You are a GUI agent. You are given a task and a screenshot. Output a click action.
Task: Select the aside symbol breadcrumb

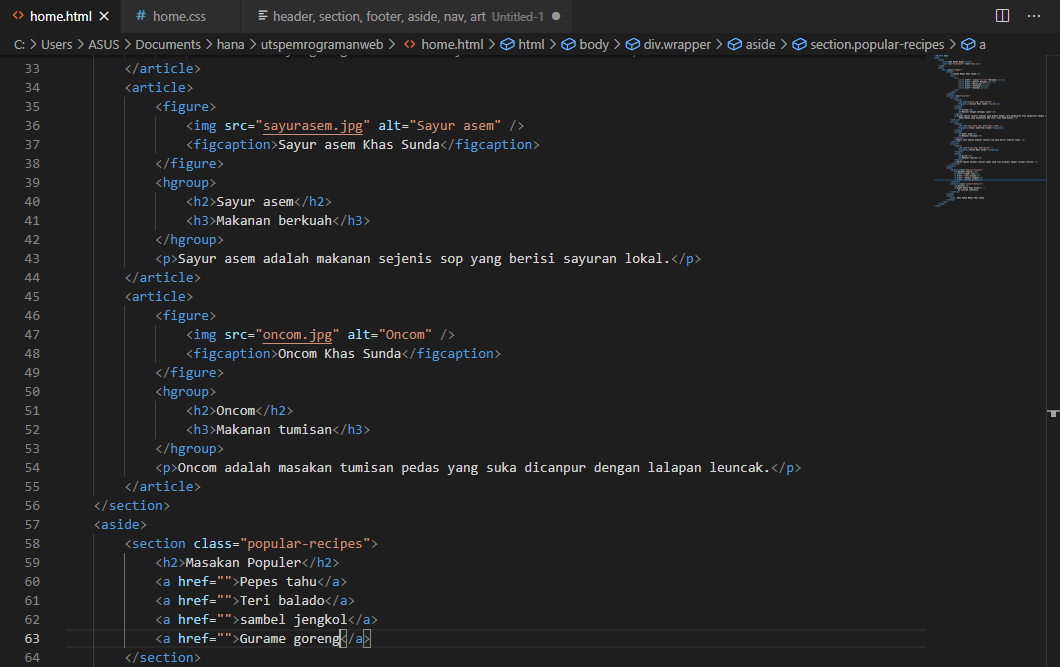point(751,45)
